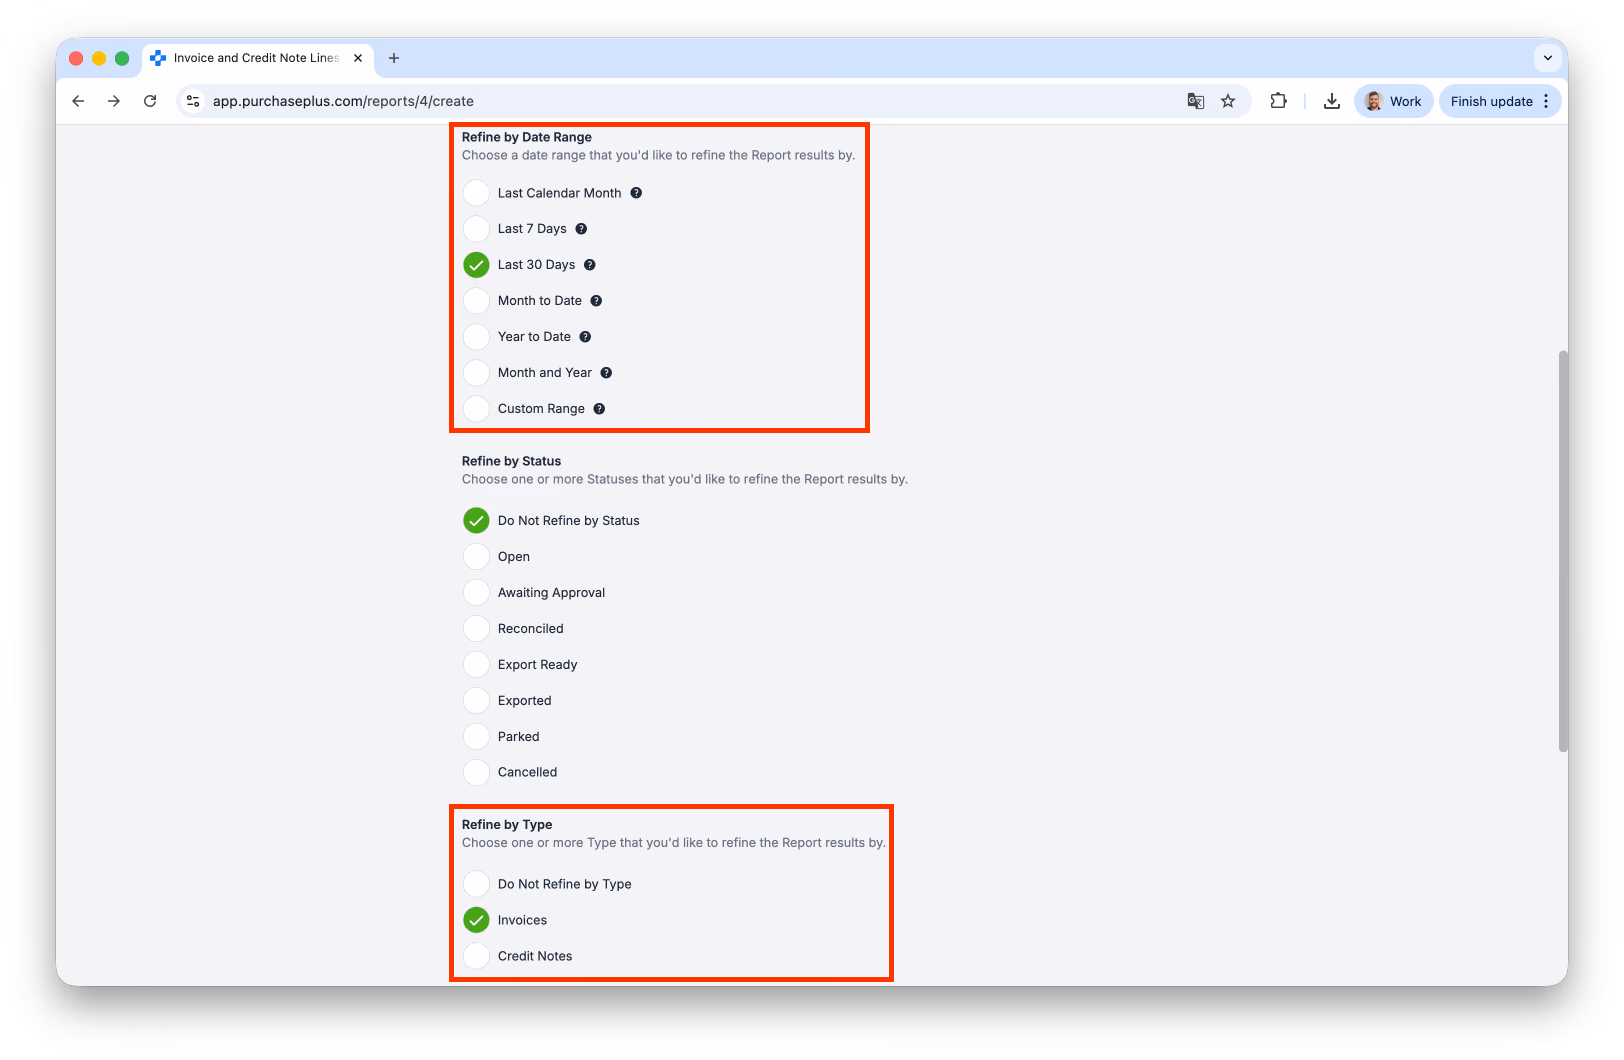Expand the tab search chevron
Screen dimensions: 1624x1060
1548,58
